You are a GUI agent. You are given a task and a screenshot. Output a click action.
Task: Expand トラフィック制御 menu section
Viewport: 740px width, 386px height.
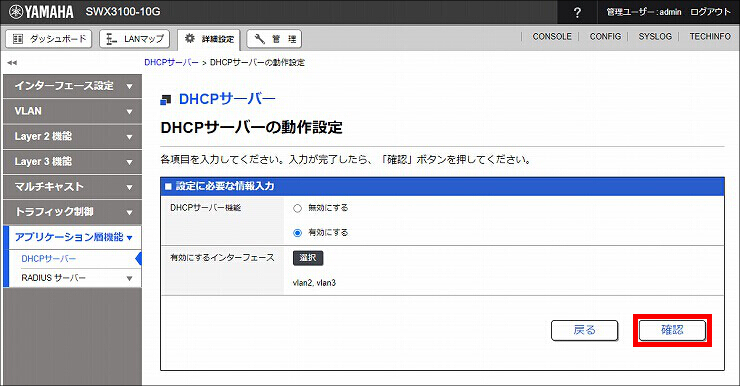[x=72, y=212]
